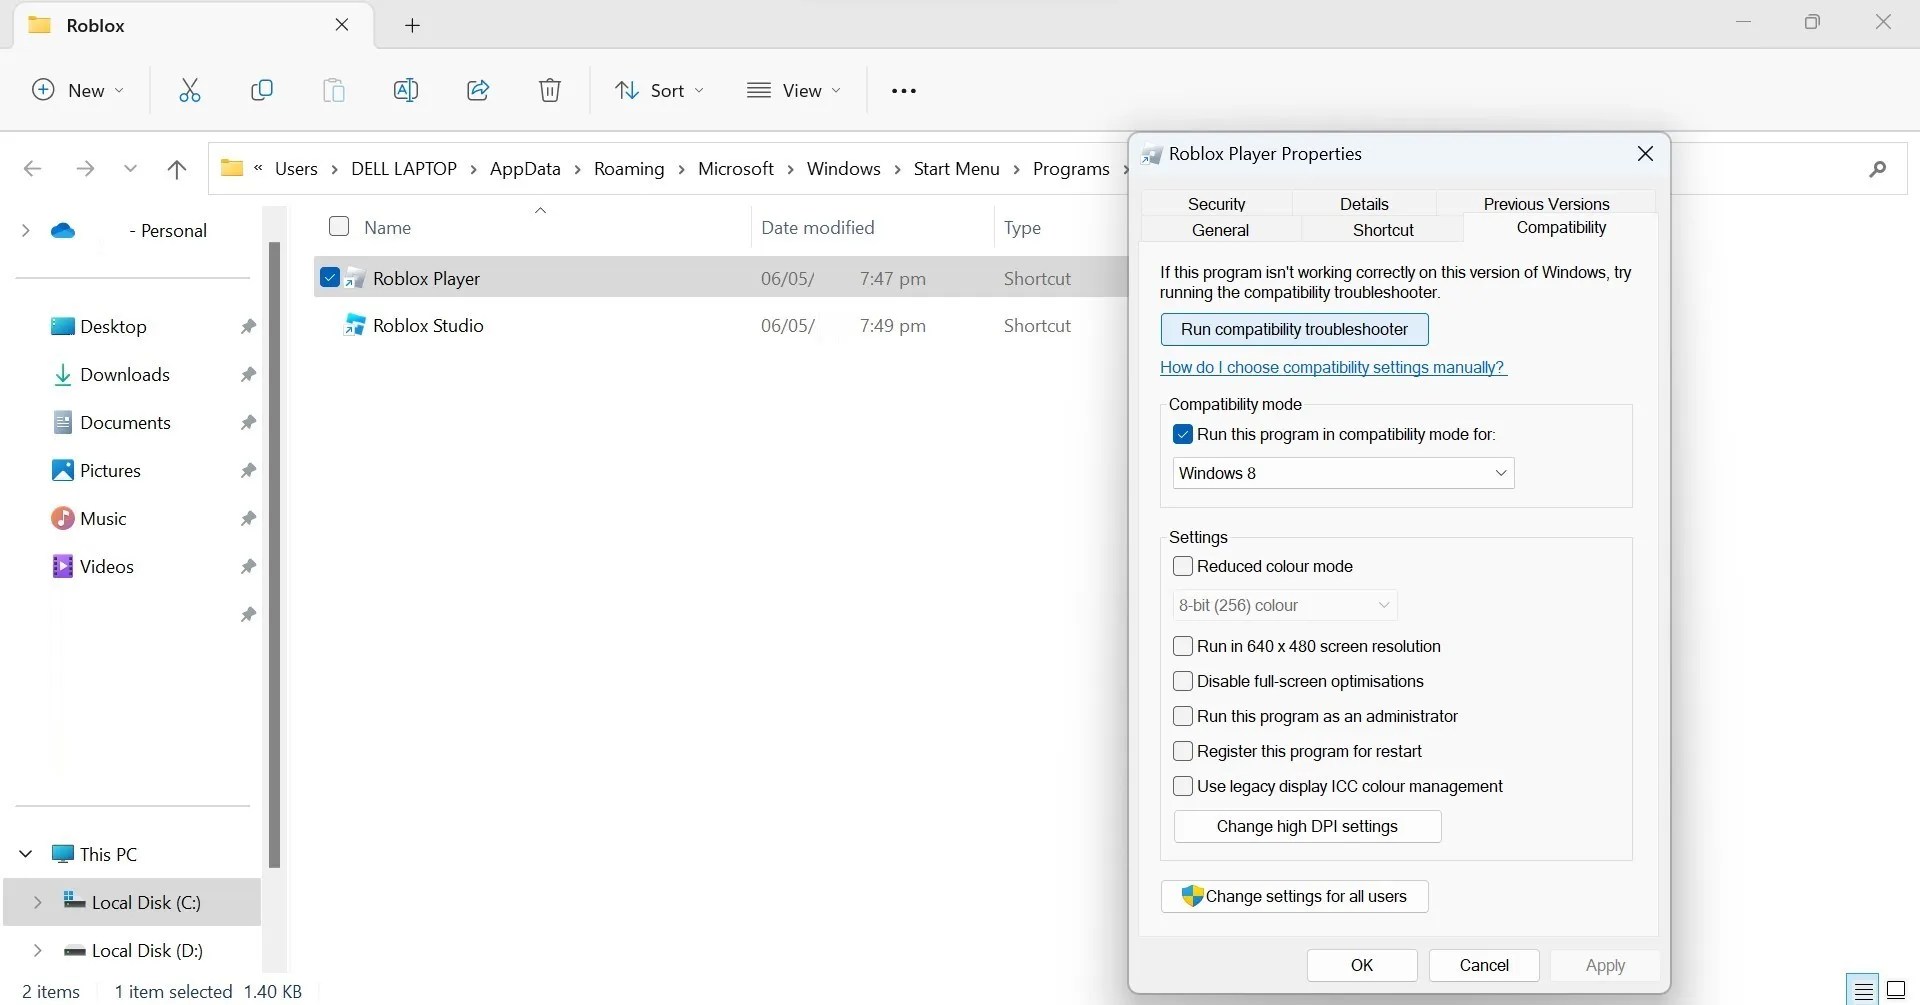Image resolution: width=1920 pixels, height=1005 pixels.
Task: Click the Paste clipboard icon
Action: [334, 90]
